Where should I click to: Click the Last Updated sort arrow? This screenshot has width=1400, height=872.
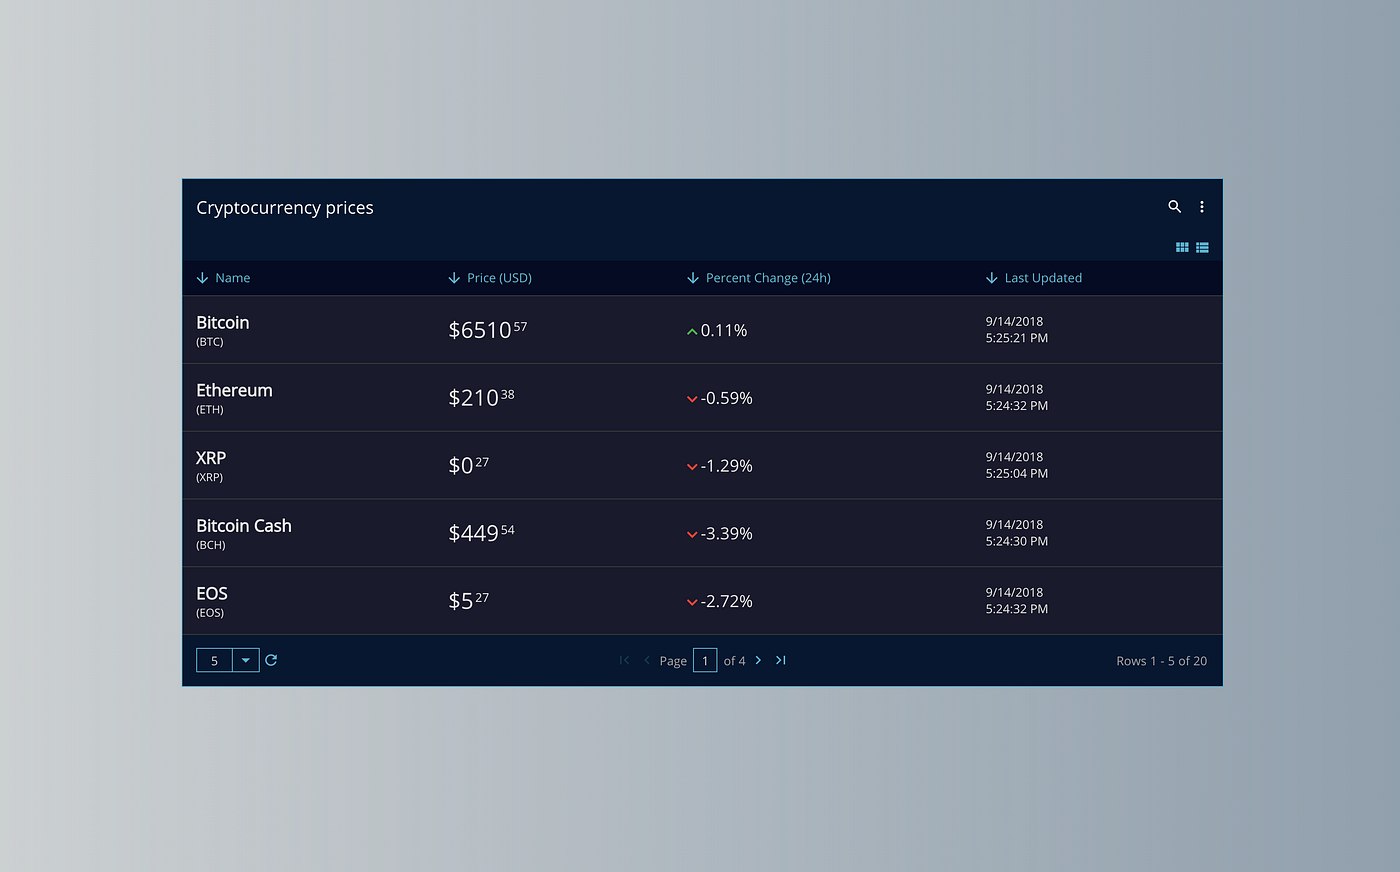tap(991, 278)
